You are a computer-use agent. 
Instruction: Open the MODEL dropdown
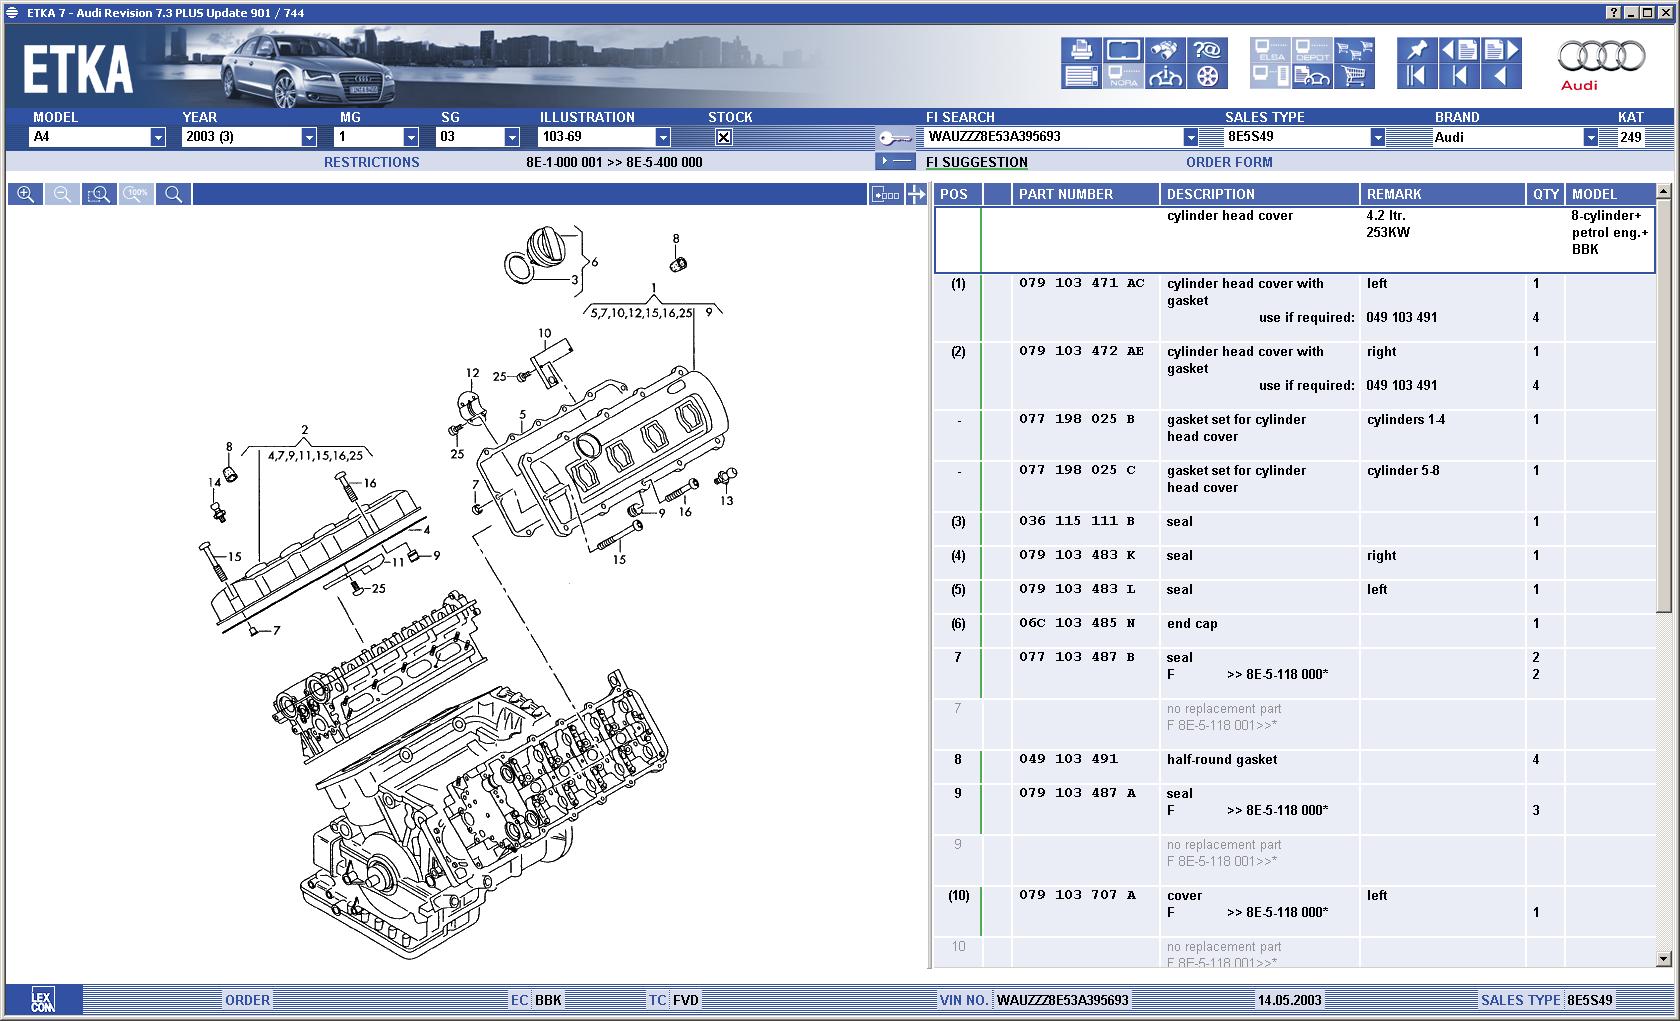[x=157, y=137]
